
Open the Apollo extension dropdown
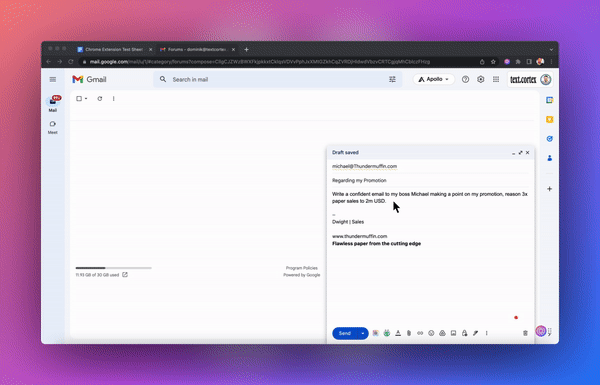pyautogui.click(x=434, y=79)
